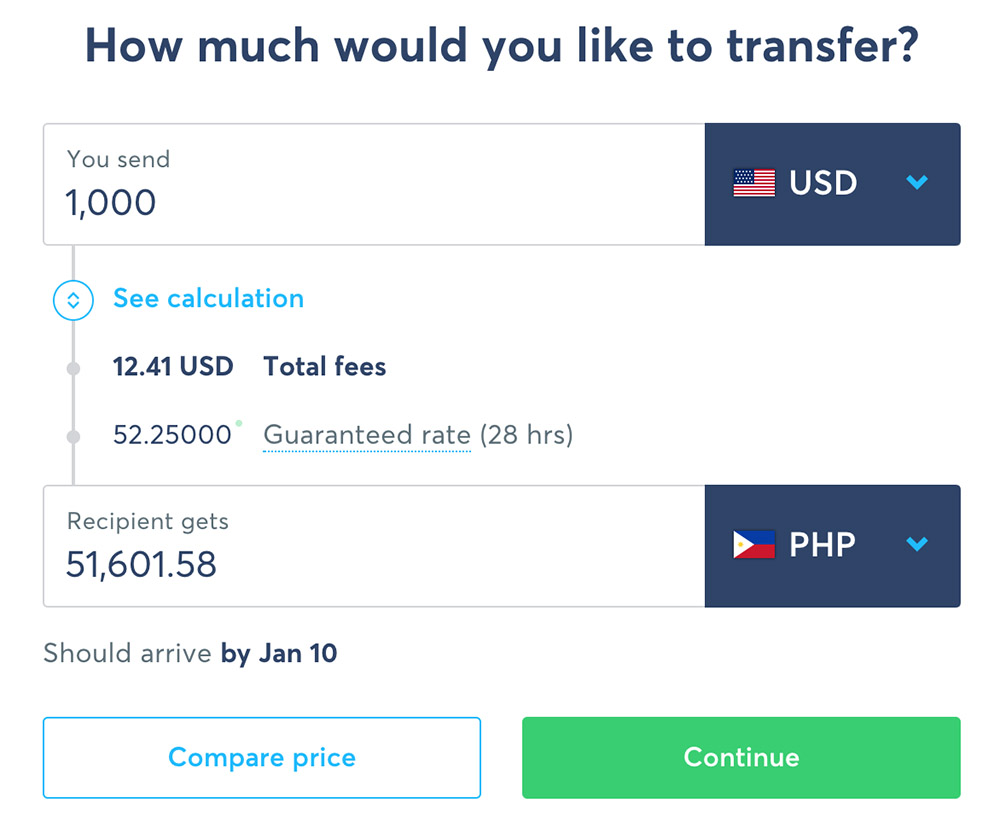Open the PHP currency dropdown chevron
Viewport: 1000px width, 838px height.
(x=916, y=544)
